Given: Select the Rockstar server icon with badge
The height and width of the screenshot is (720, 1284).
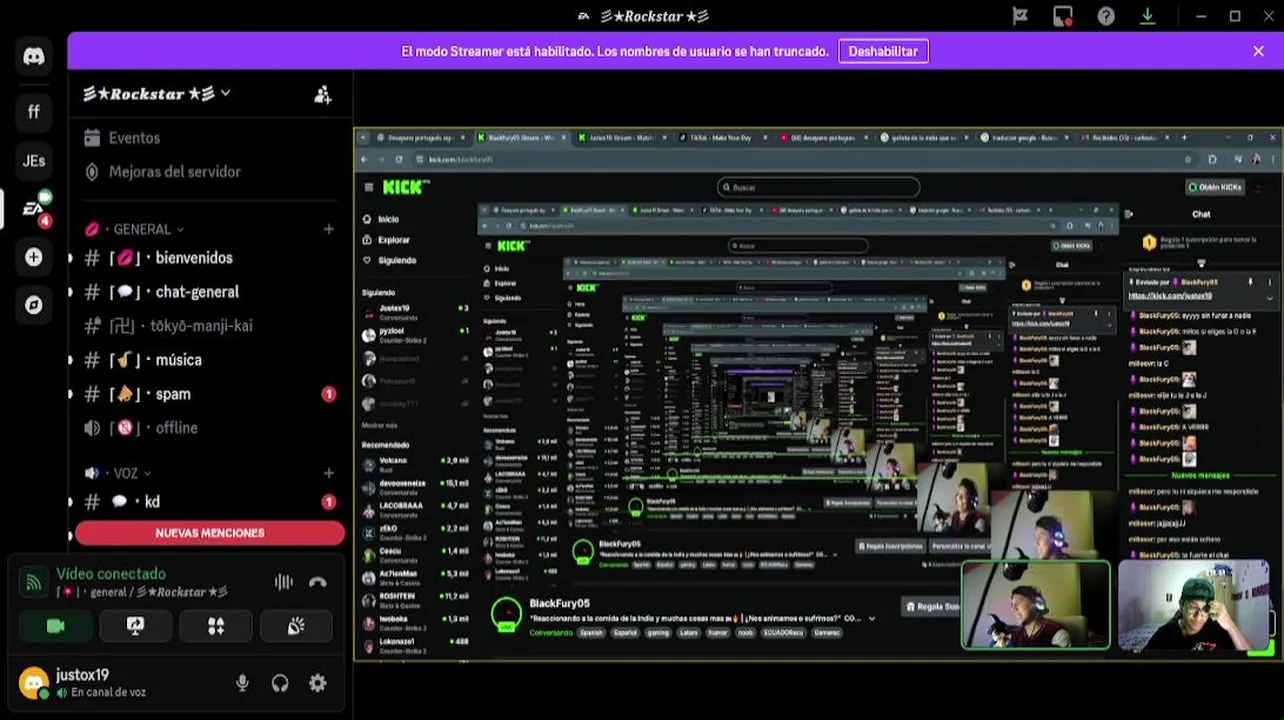Looking at the screenshot, I should tap(34, 208).
